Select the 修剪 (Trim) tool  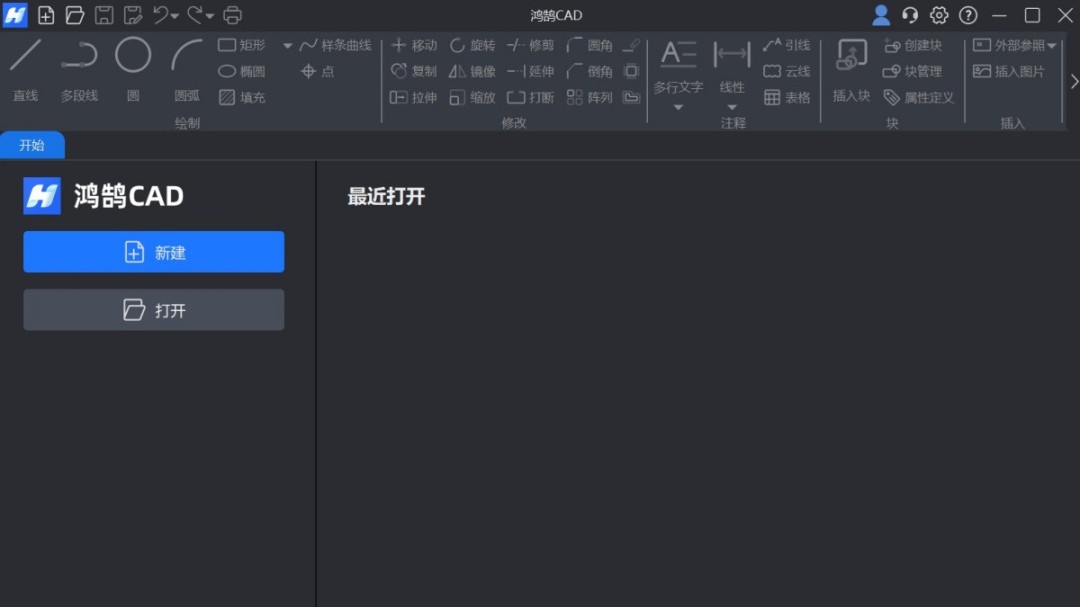pos(531,44)
